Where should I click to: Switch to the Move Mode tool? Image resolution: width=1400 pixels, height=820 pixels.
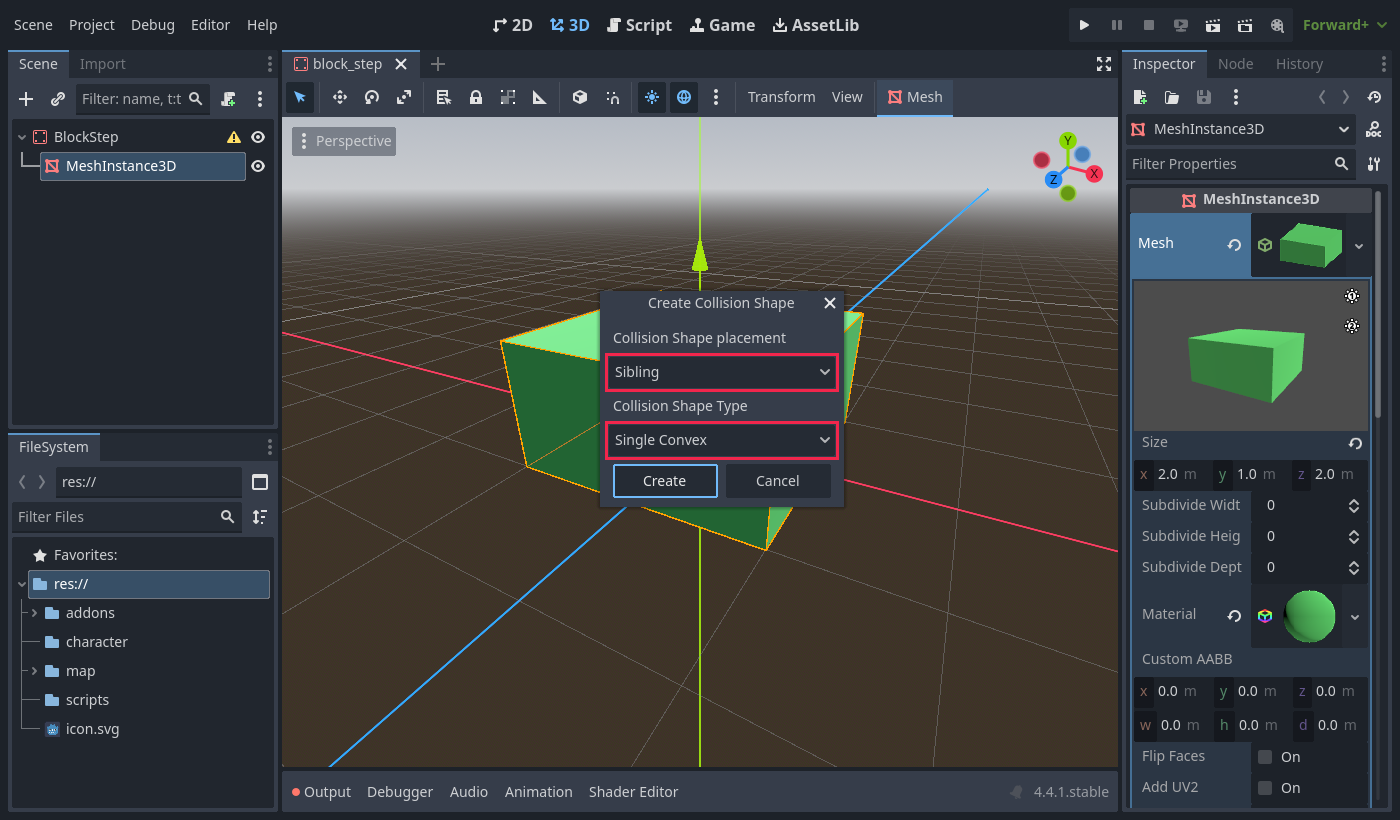339,97
